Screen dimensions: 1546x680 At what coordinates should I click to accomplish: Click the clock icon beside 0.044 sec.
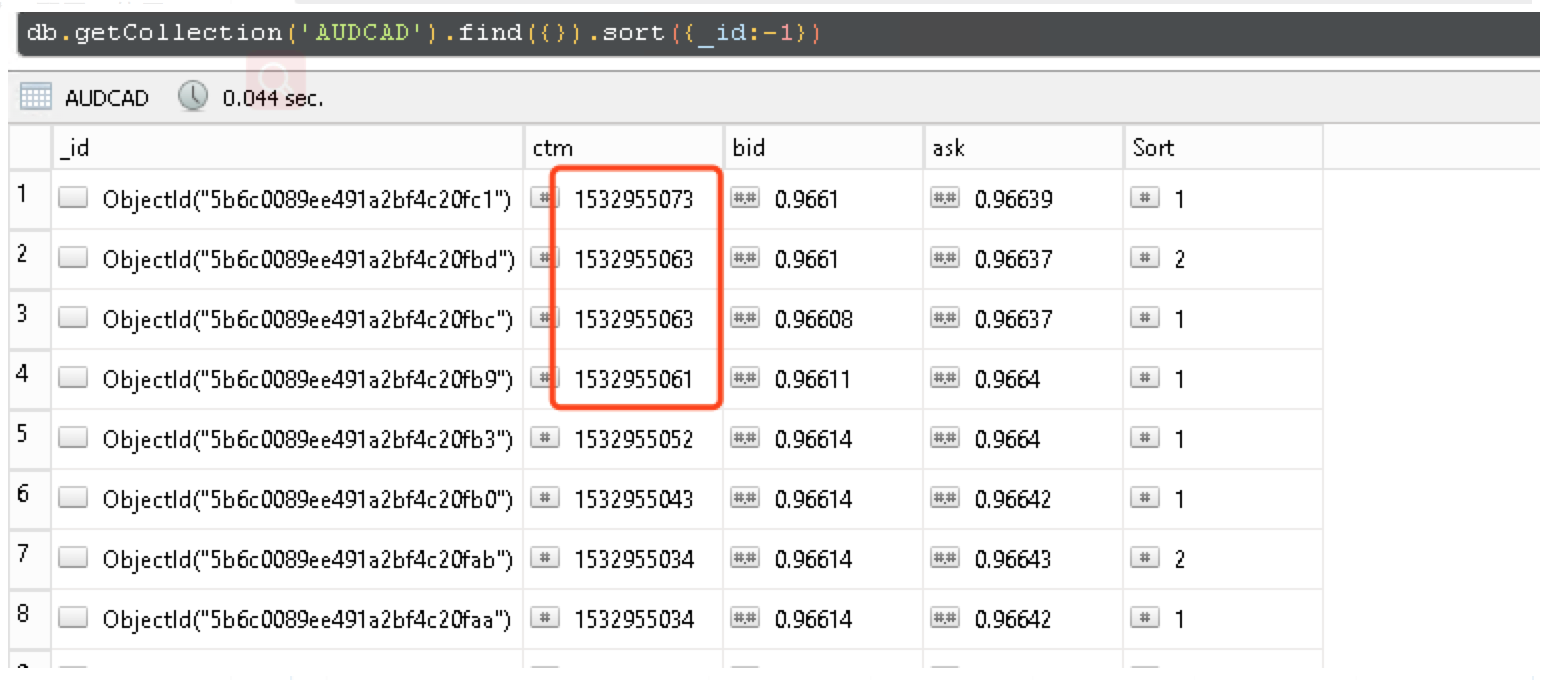tap(192, 96)
